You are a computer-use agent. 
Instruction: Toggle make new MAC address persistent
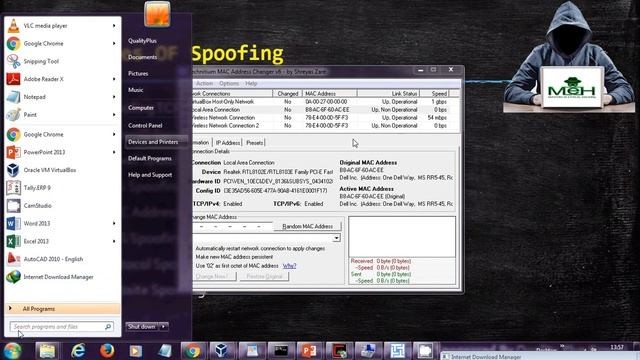pos(234,257)
